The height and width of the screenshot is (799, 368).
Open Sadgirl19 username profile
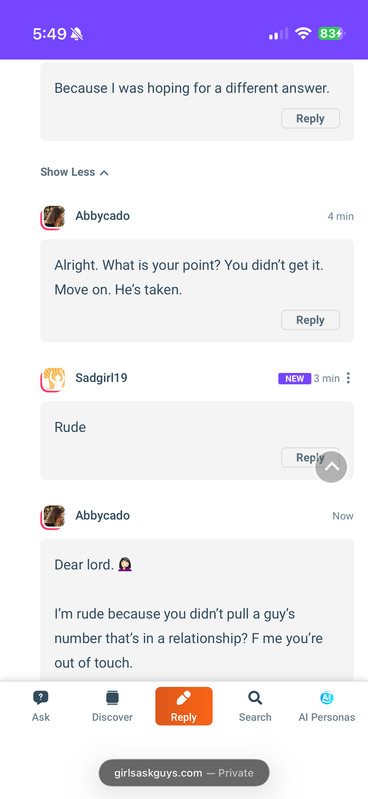coord(101,378)
